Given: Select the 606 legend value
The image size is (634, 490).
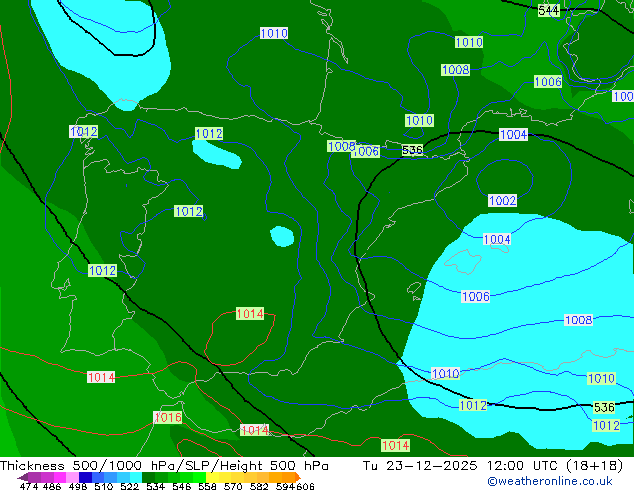Looking at the screenshot, I should click(305, 486).
